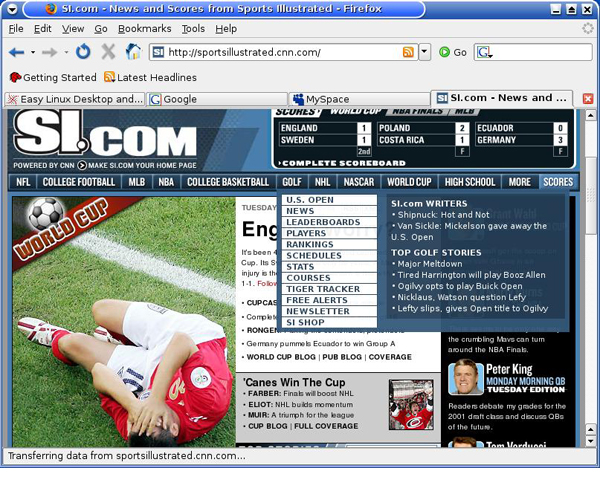The height and width of the screenshot is (480, 600).
Task: Expand the Back button history arrow
Action: point(33,52)
